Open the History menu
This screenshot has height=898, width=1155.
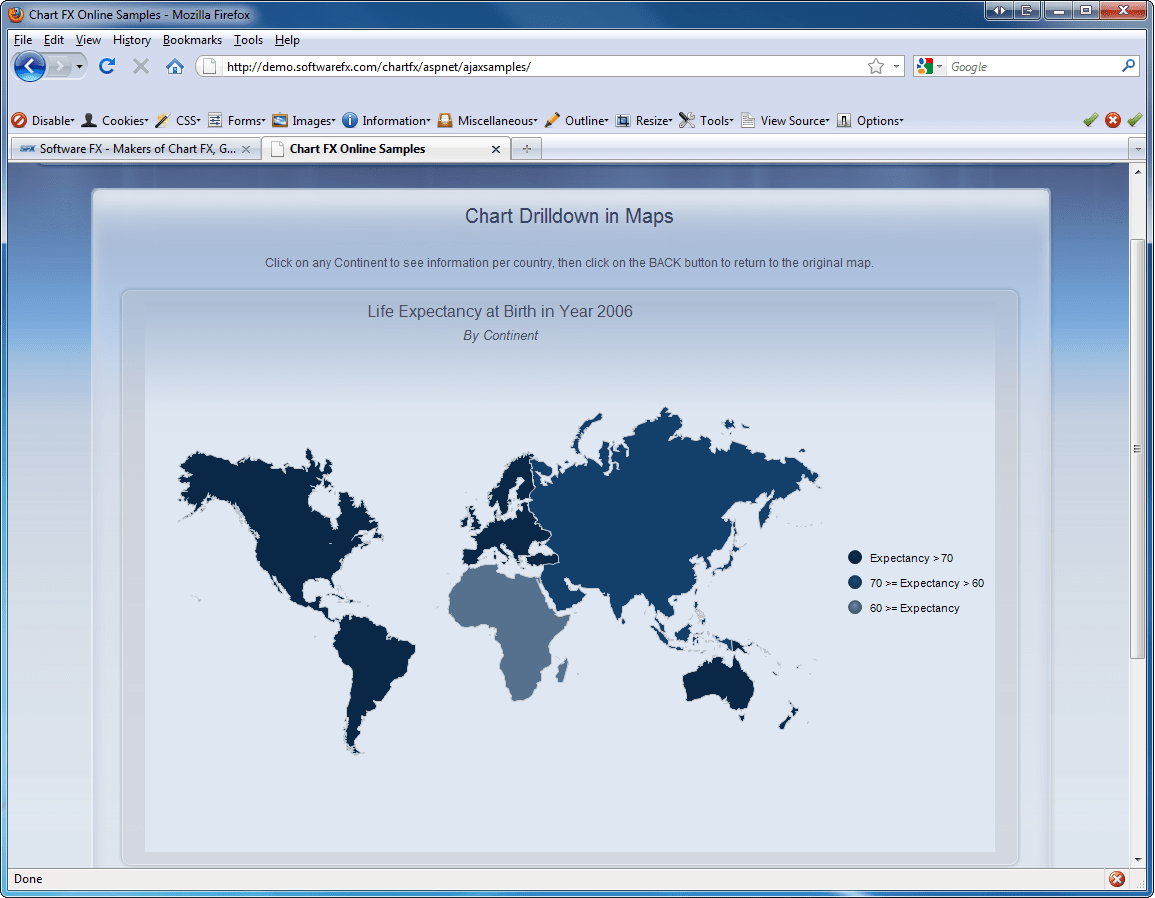tap(131, 40)
